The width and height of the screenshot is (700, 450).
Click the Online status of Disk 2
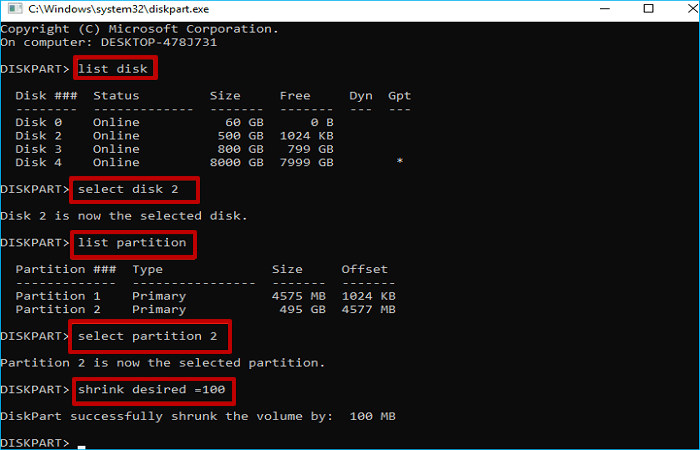(x=116, y=136)
